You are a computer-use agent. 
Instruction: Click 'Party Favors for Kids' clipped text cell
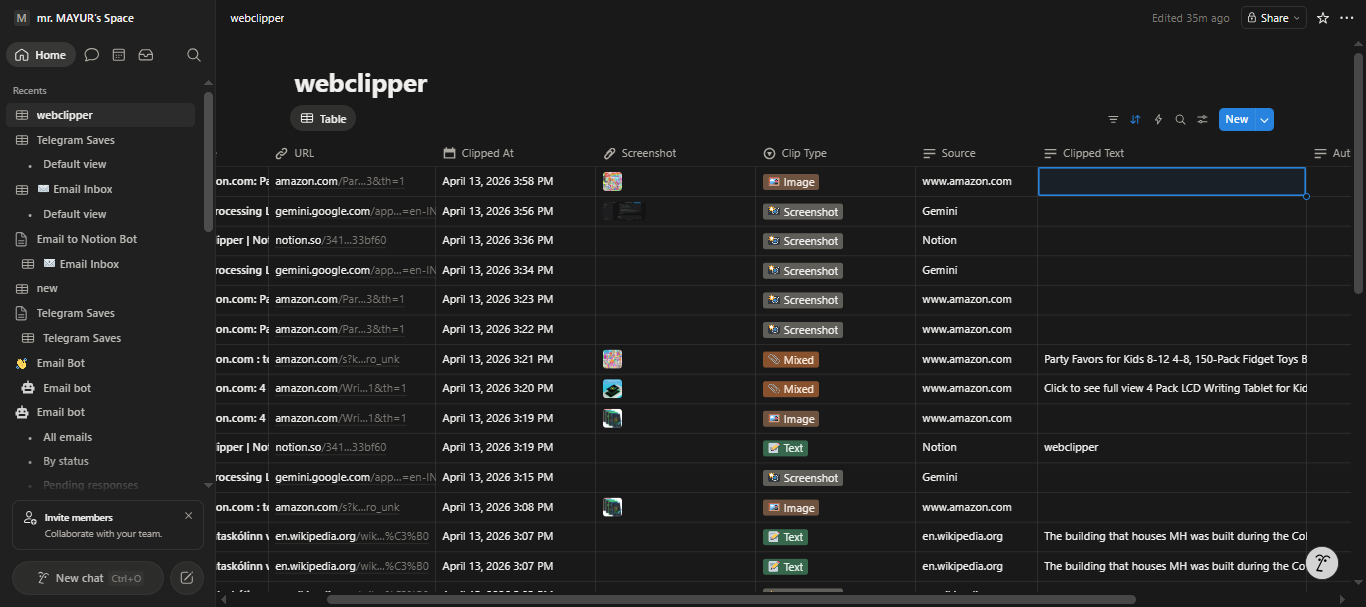[1172, 359]
